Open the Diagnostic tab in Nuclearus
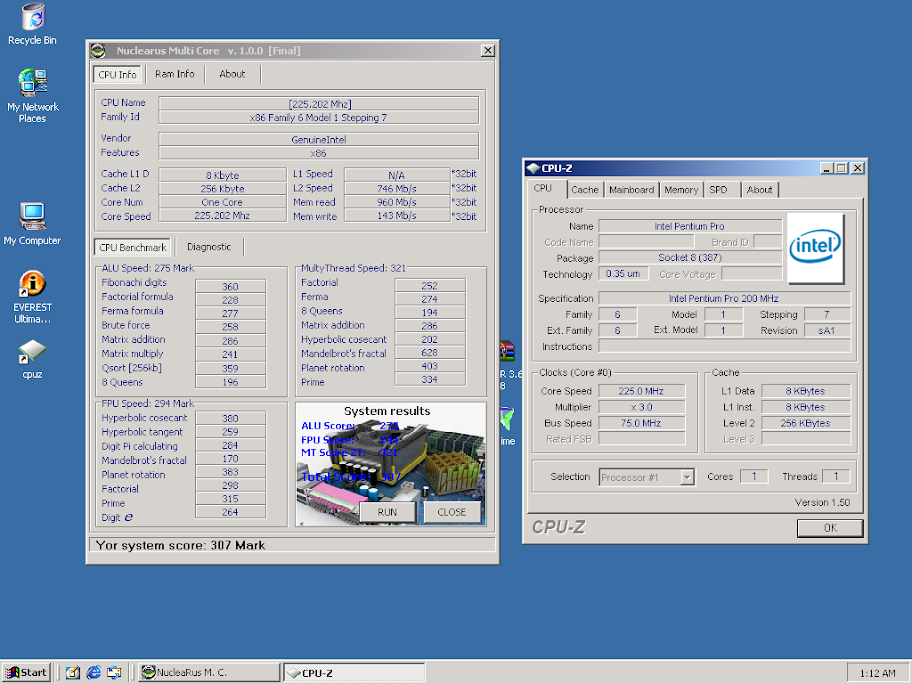The height and width of the screenshot is (684, 912). [x=208, y=247]
